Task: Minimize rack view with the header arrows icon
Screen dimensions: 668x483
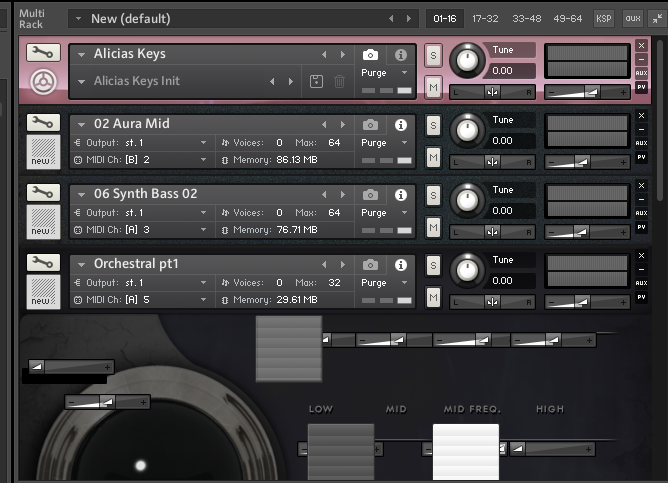Action: [x=657, y=19]
